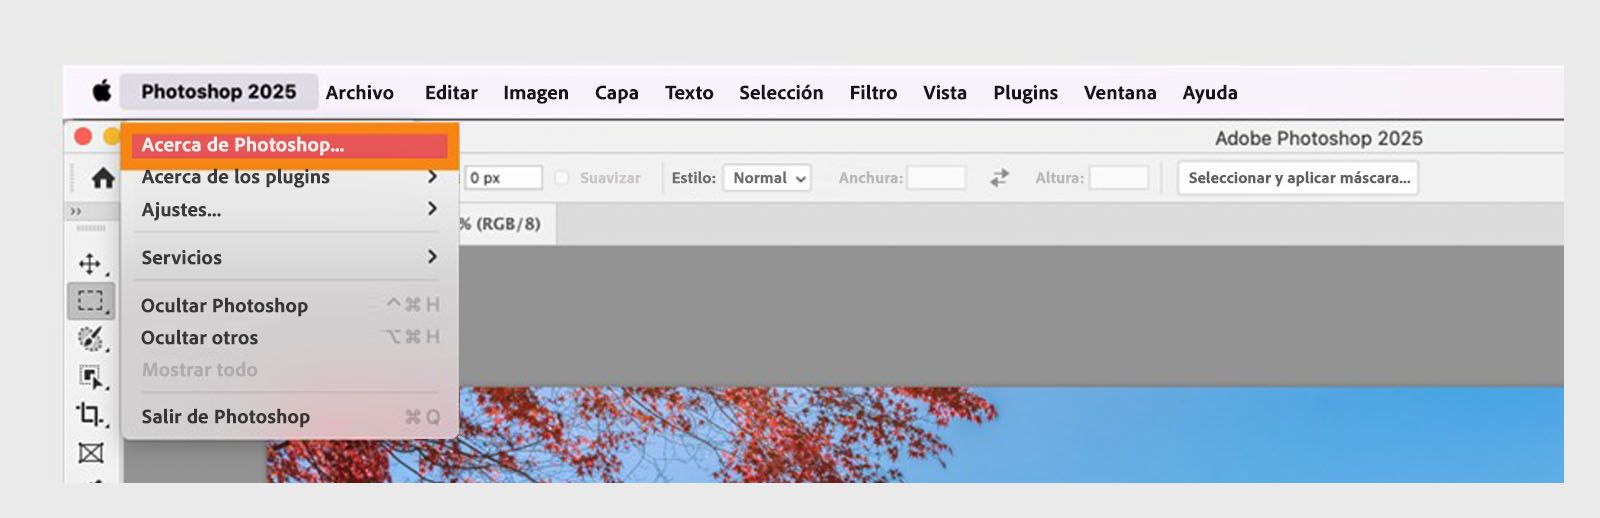1600x518 pixels.
Task: Expand the toolbar with double-arrow icon
Action: (75, 211)
